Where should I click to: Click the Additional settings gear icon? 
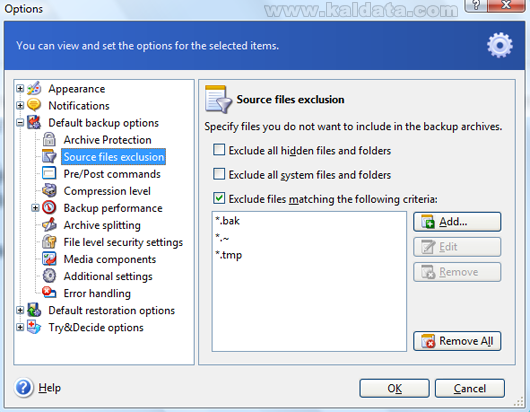pos(49,276)
